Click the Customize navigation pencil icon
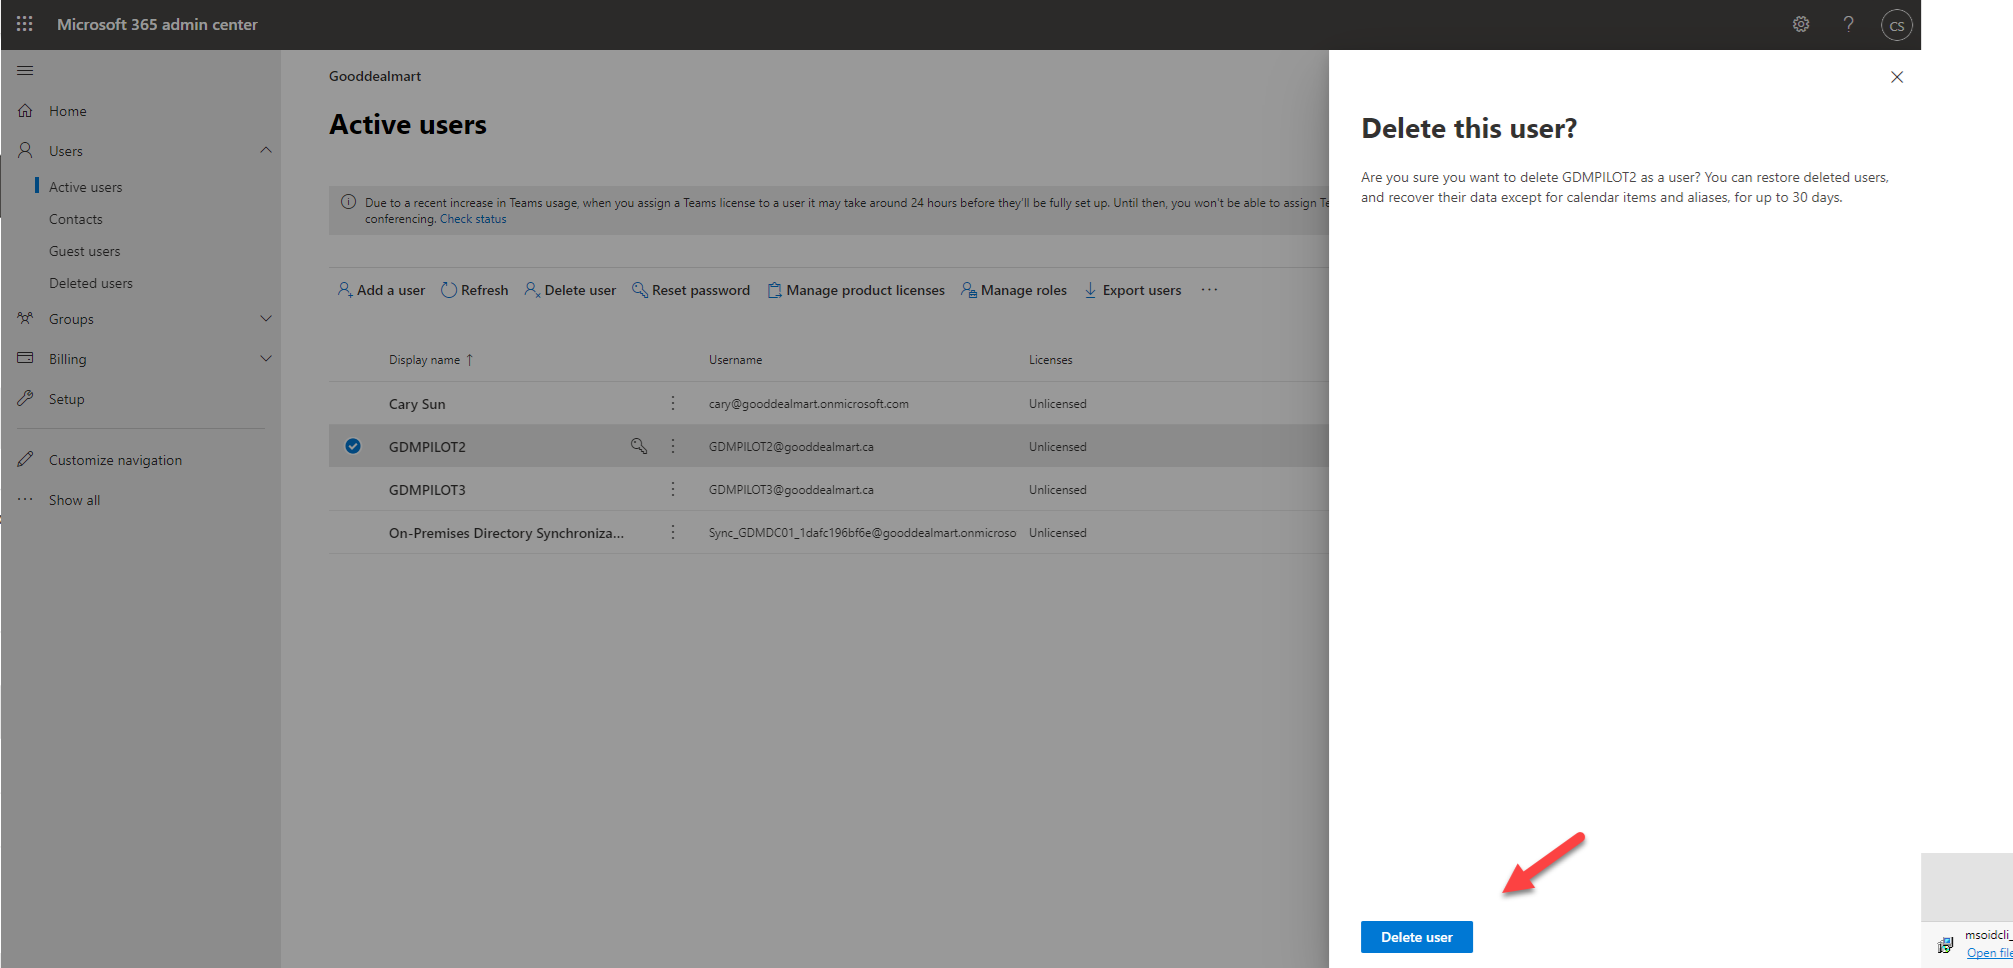2013x968 pixels. coord(26,459)
